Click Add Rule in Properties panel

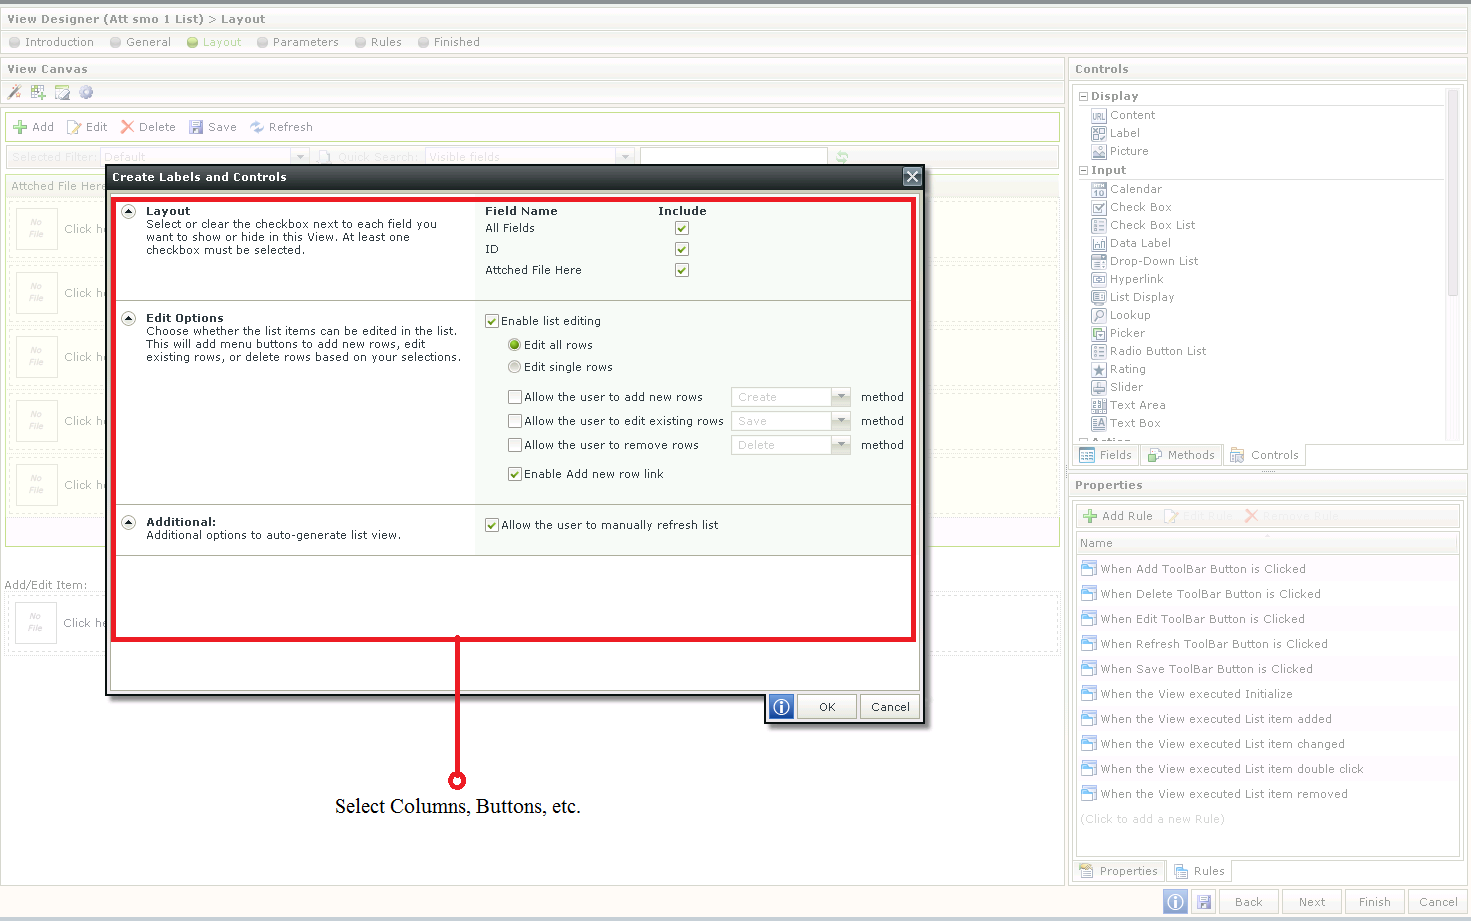[x=1118, y=516]
